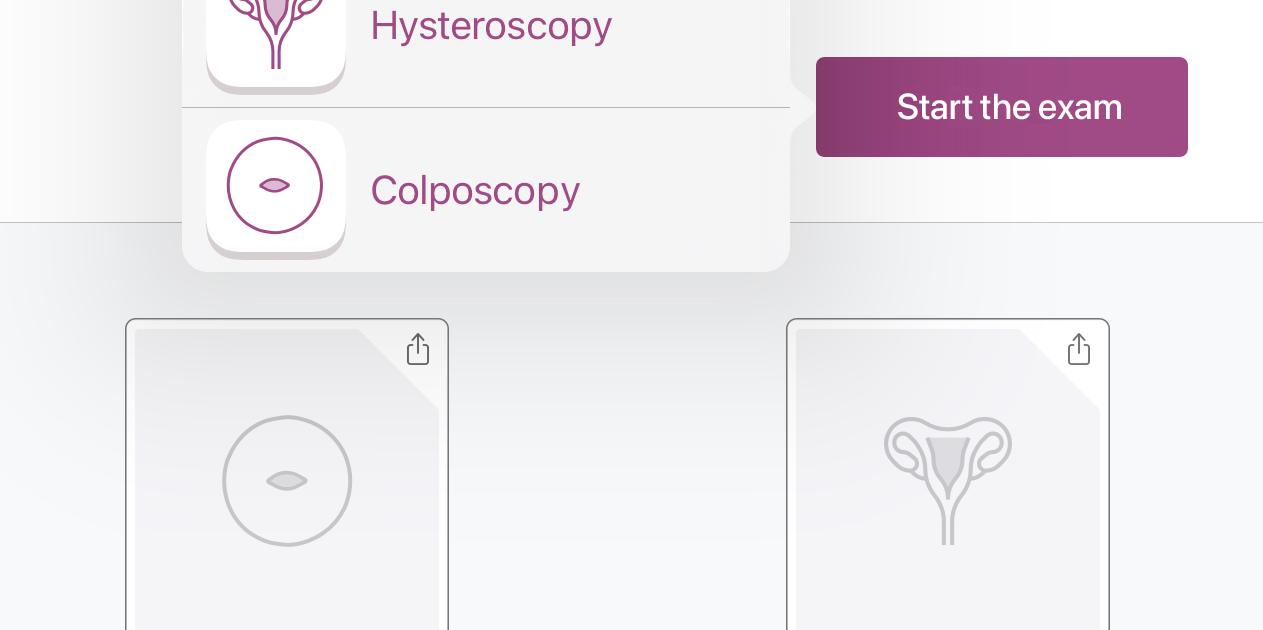Click the grey uterus icon in the right document
1263x630 pixels.
(948, 481)
